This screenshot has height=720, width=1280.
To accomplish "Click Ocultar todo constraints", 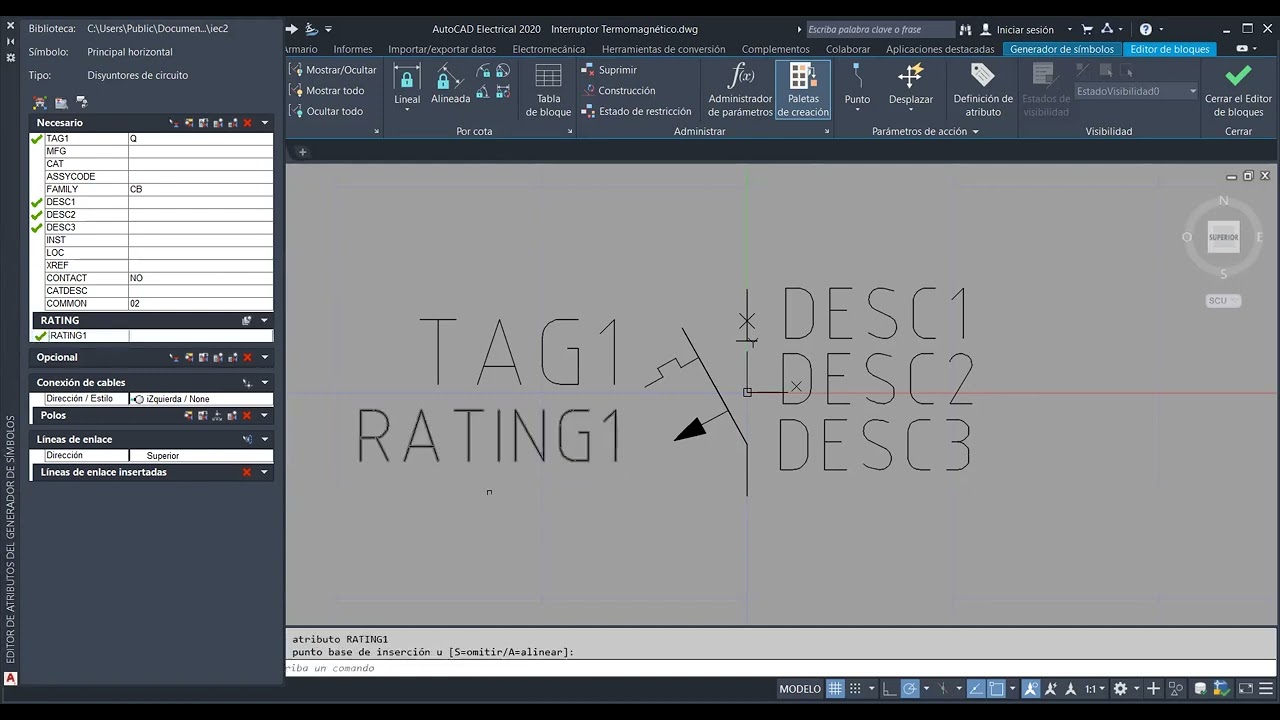I will click(x=327, y=111).
